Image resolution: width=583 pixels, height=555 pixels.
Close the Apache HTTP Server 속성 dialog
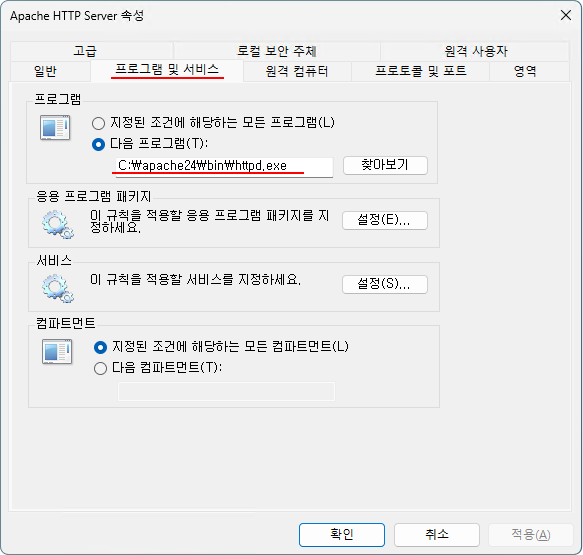coord(566,16)
